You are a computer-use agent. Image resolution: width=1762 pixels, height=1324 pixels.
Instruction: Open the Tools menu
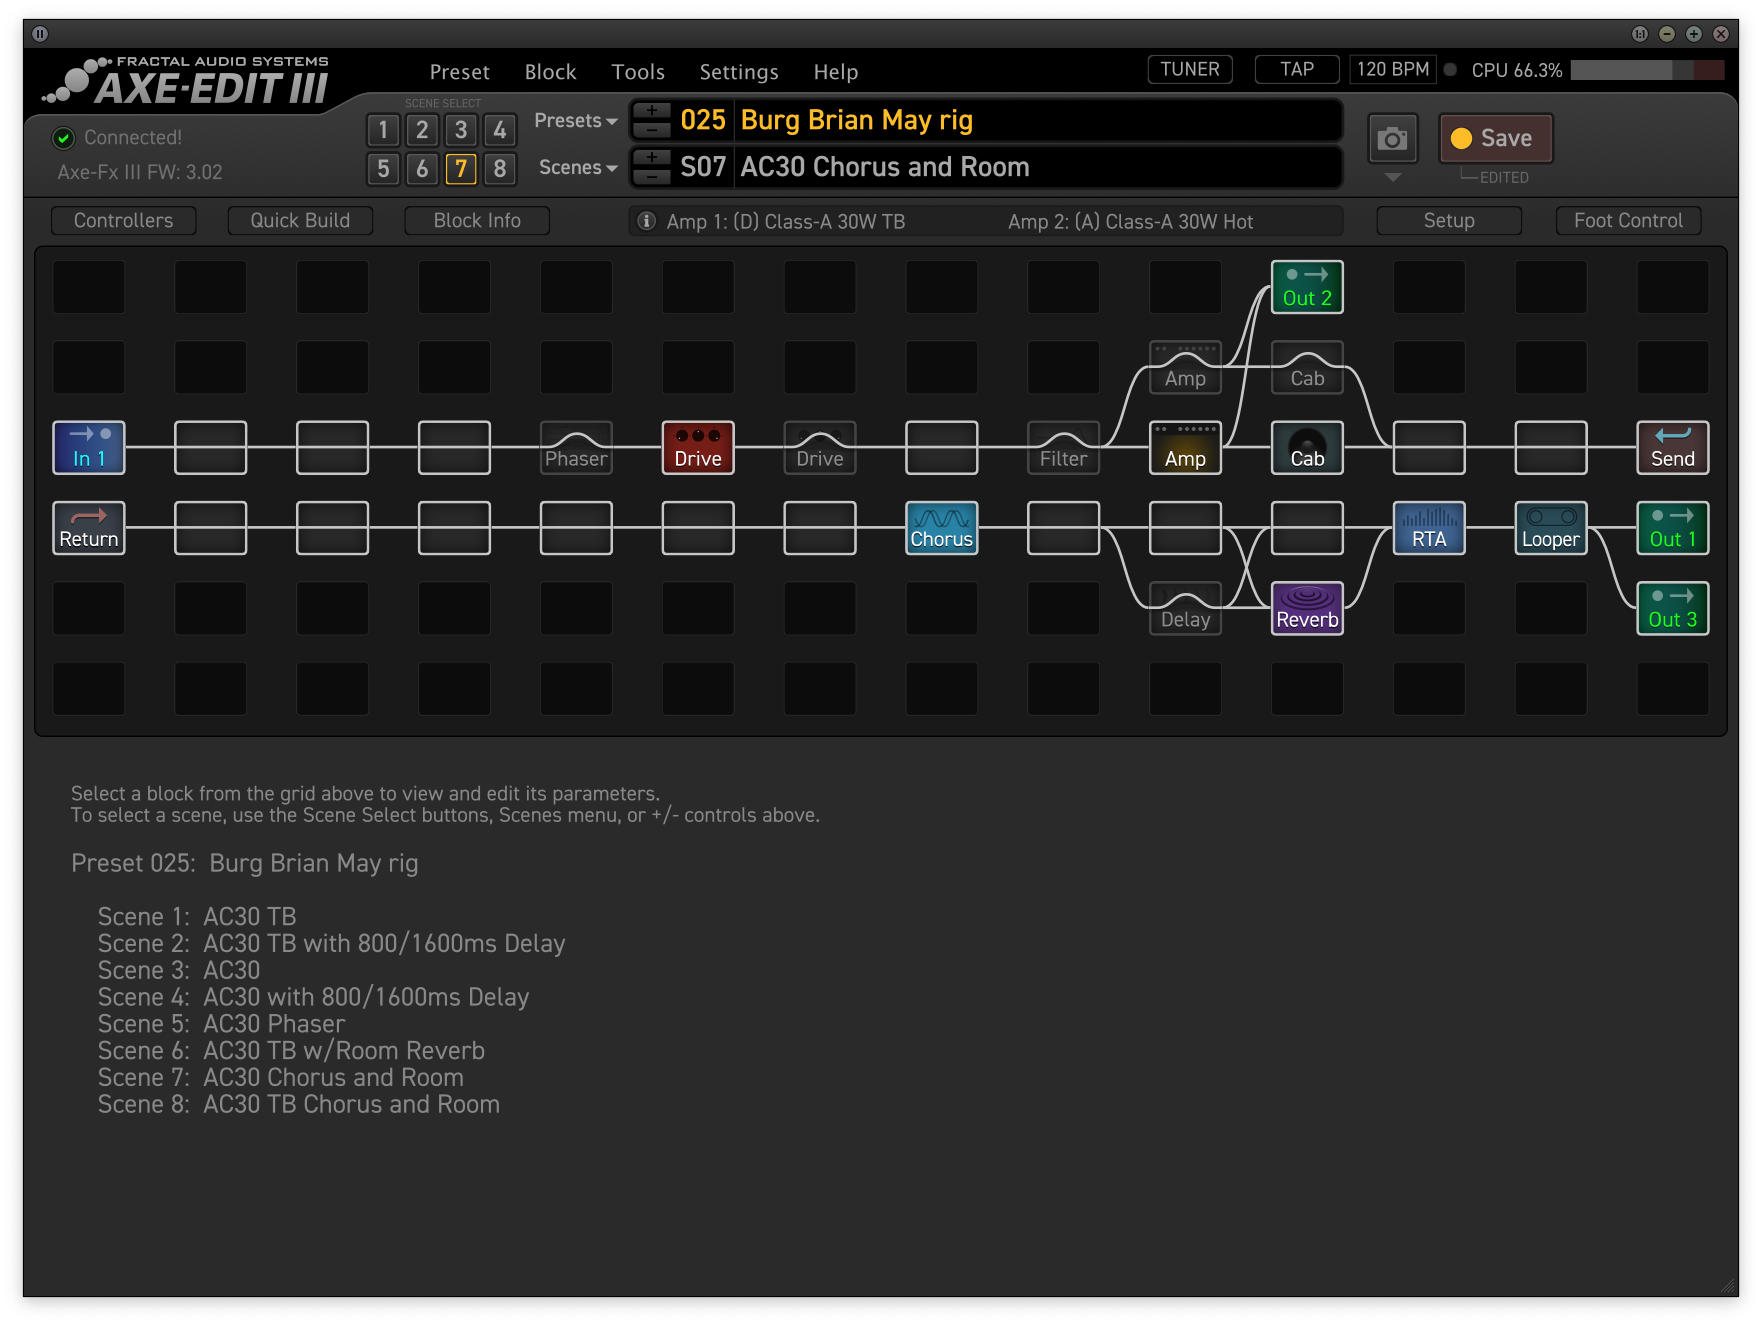[638, 72]
